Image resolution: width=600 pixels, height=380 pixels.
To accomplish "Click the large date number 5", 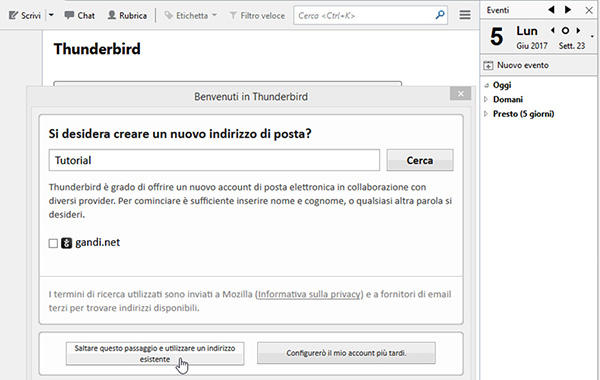I will (x=496, y=37).
